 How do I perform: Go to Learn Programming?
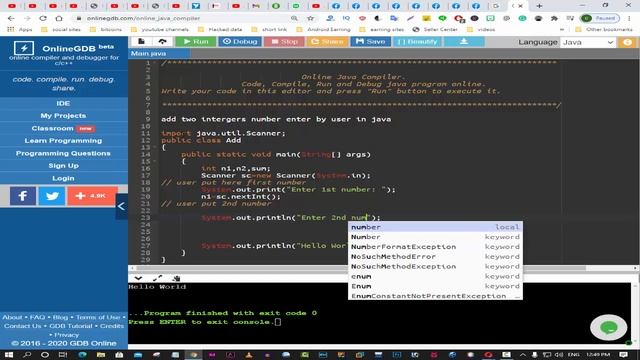tap(63, 141)
